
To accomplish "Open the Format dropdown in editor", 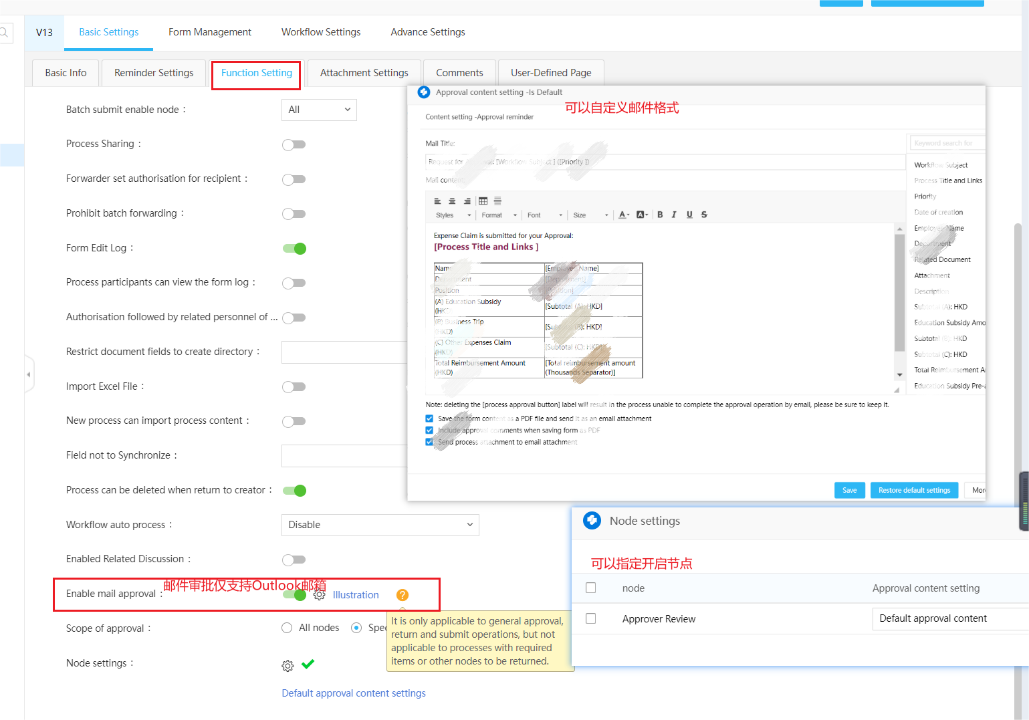I will [499, 215].
